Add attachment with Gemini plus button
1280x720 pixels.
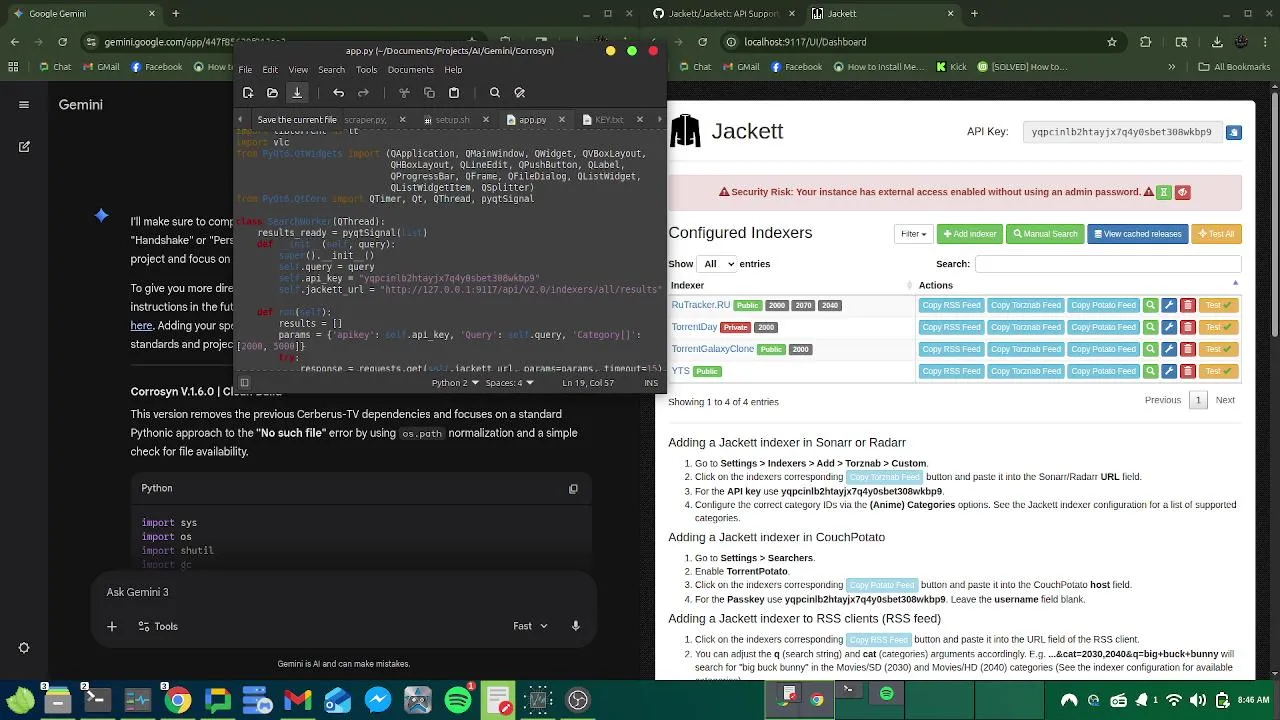pyautogui.click(x=112, y=626)
